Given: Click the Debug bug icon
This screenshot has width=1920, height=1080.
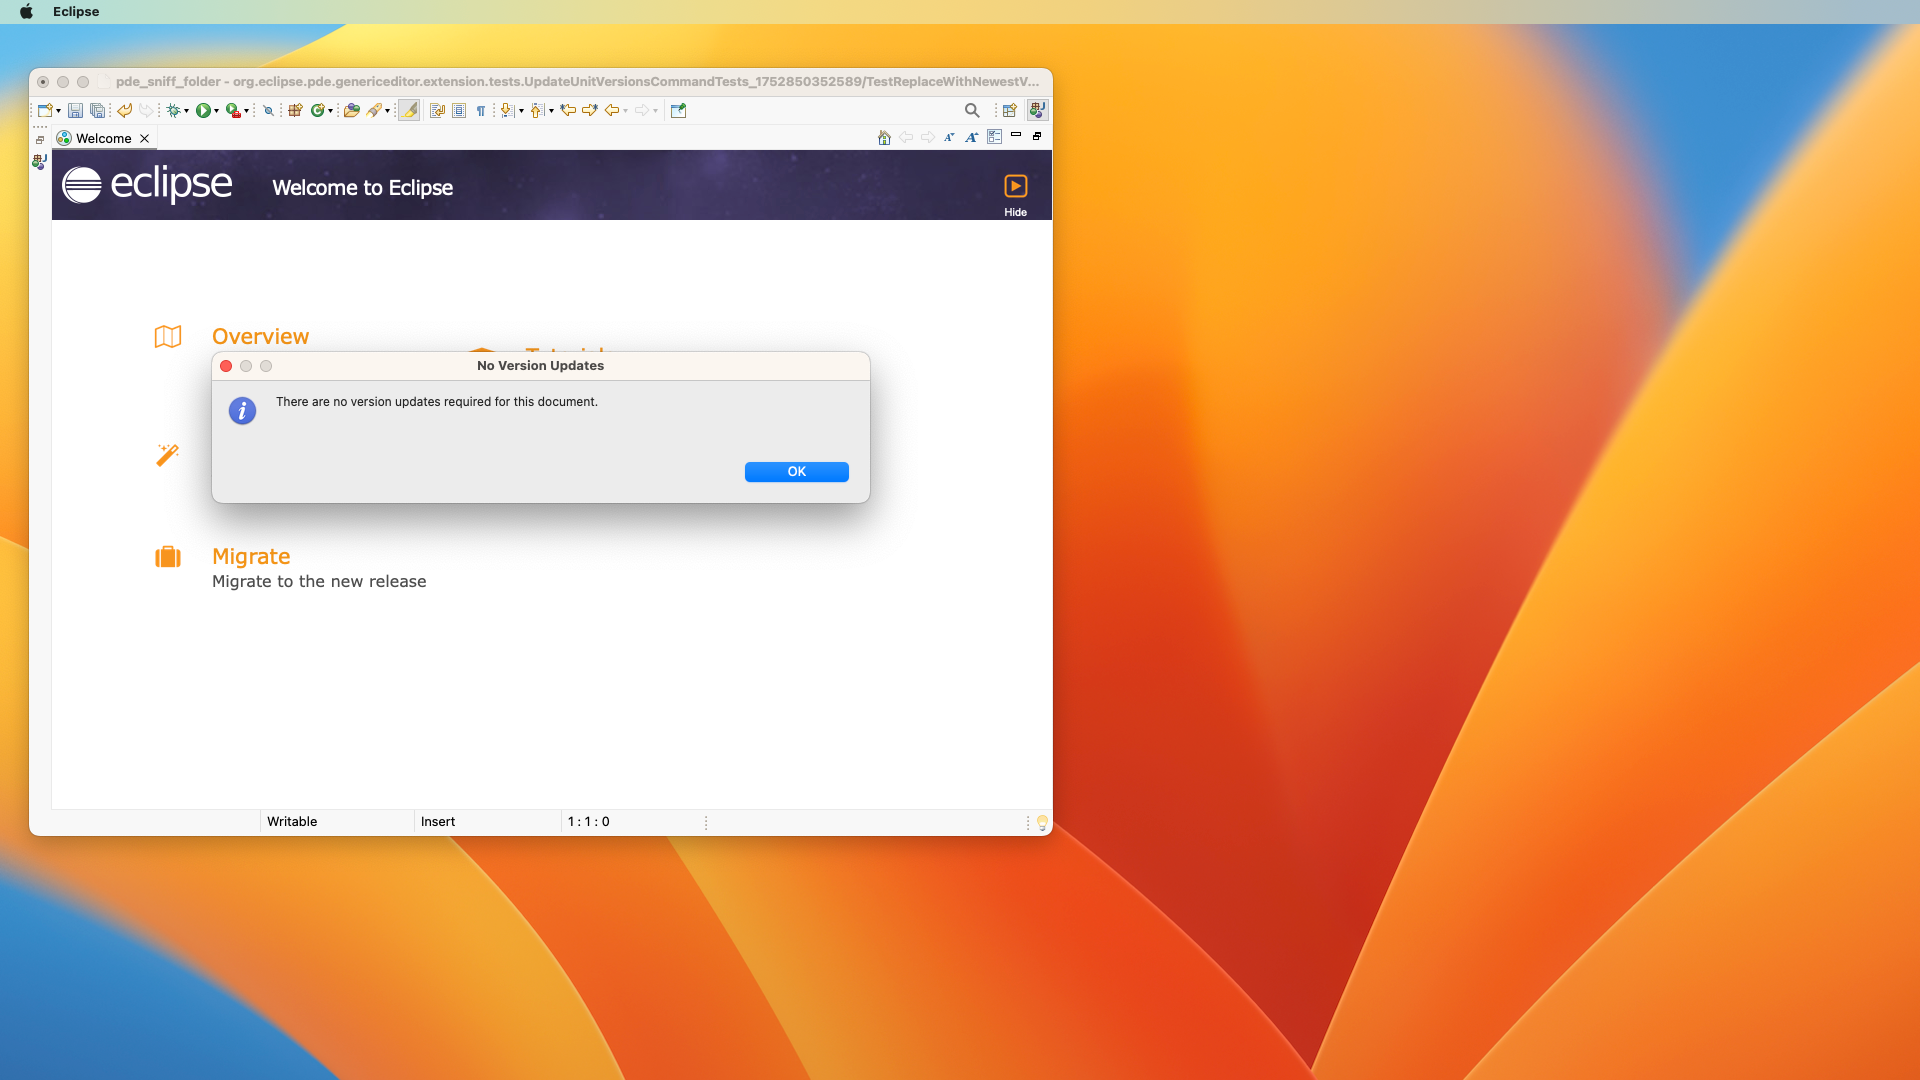Looking at the screenshot, I should (x=173, y=111).
